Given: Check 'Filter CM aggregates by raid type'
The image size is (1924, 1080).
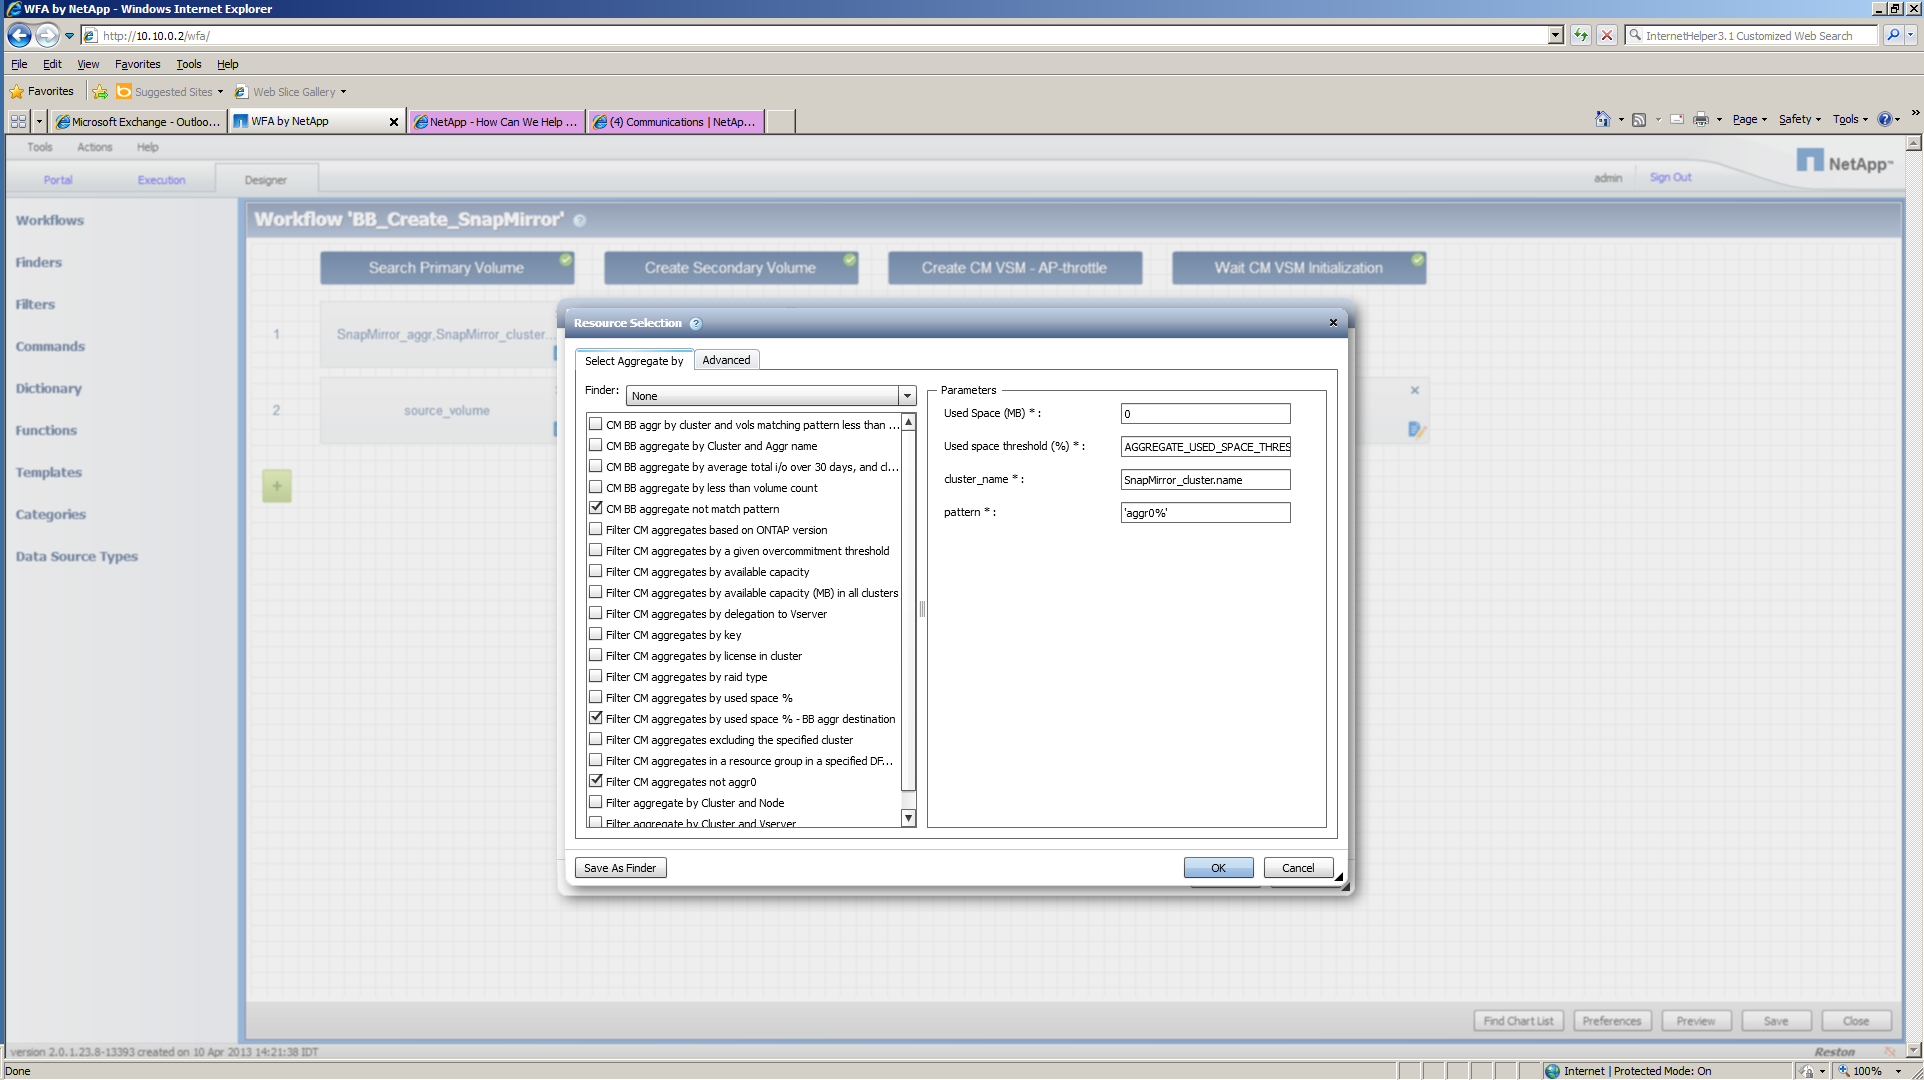Looking at the screenshot, I should [x=596, y=676].
